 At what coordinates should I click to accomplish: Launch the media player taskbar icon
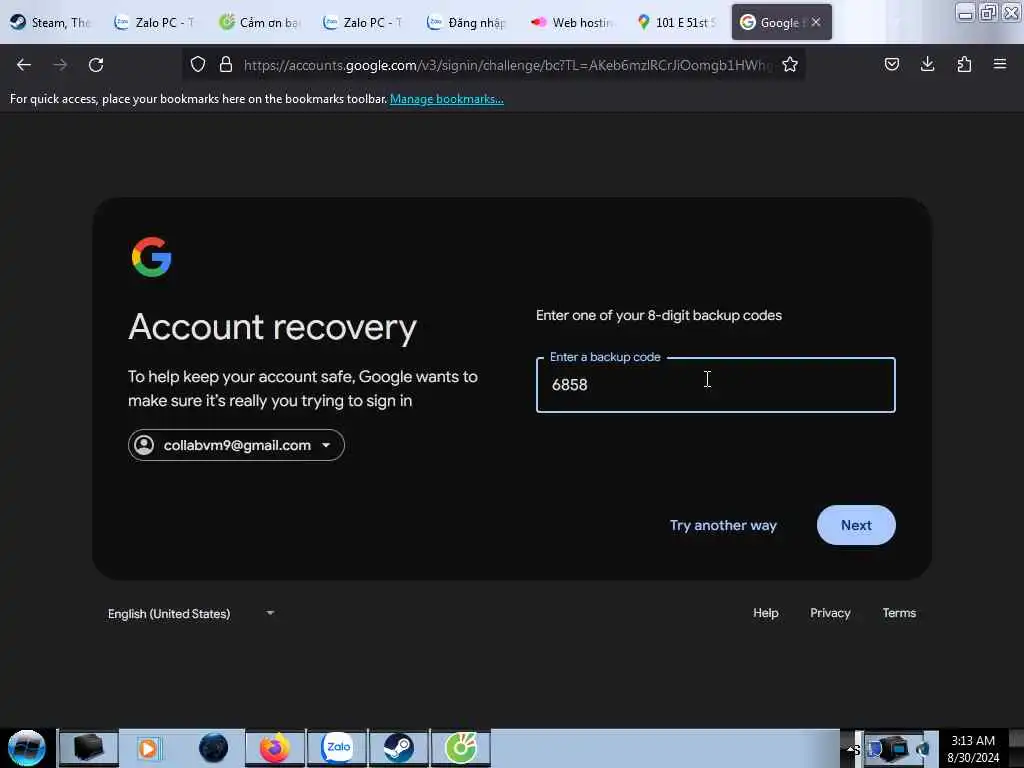click(148, 748)
